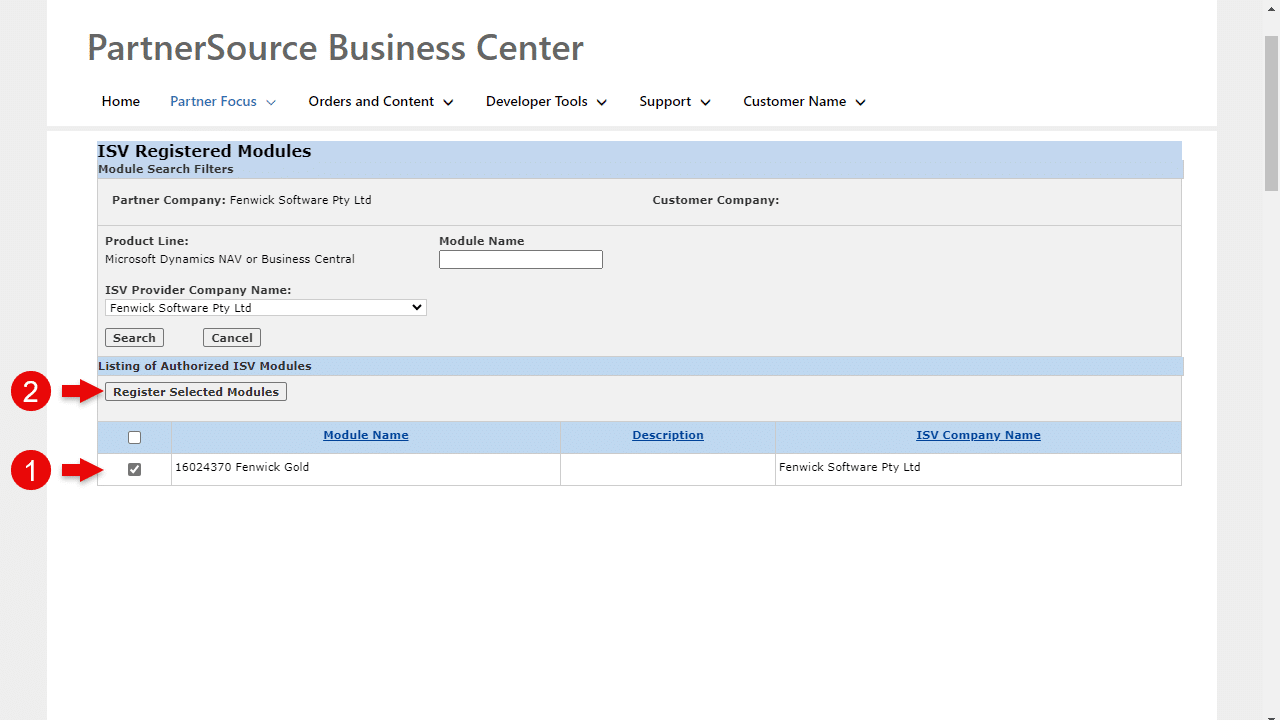Click the Cancel button
Screen dimensions: 1280x720
tap(232, 338)
